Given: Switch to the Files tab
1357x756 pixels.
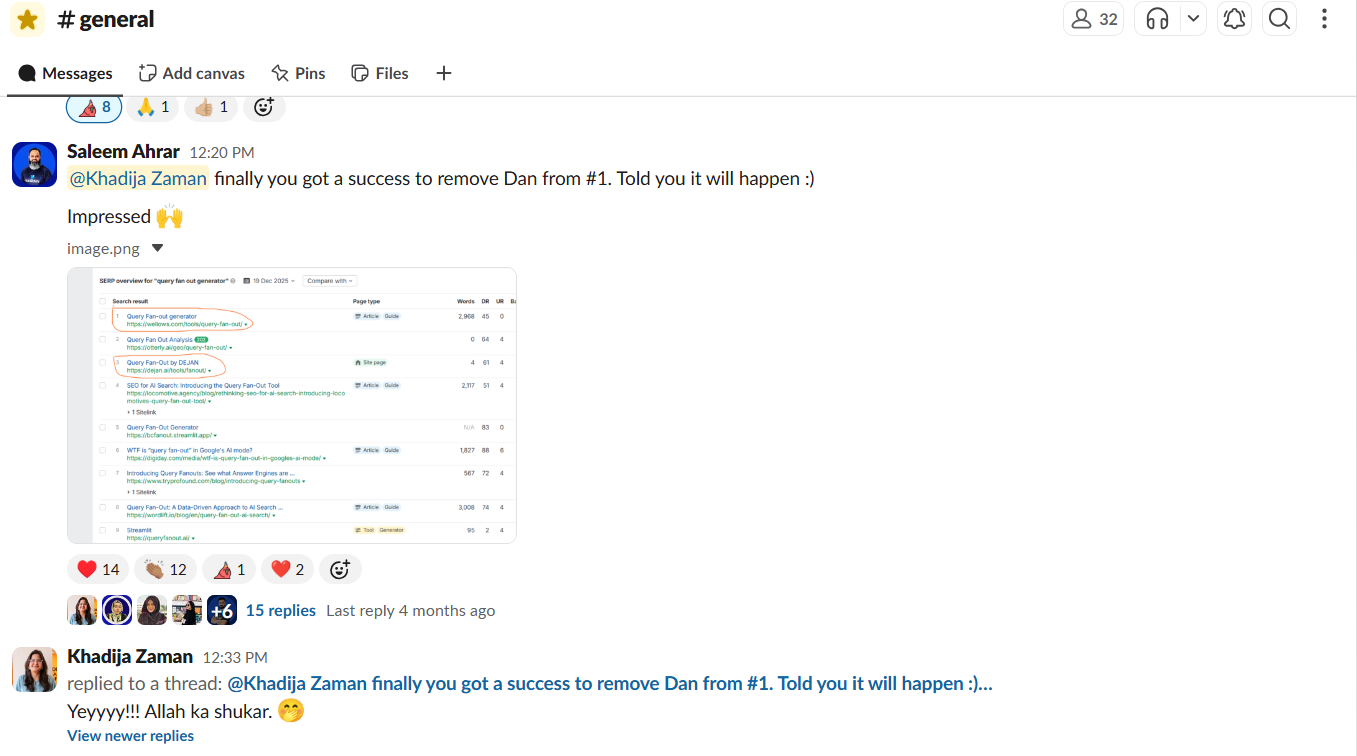Looking at the screenshot, I should coord(380,73).
